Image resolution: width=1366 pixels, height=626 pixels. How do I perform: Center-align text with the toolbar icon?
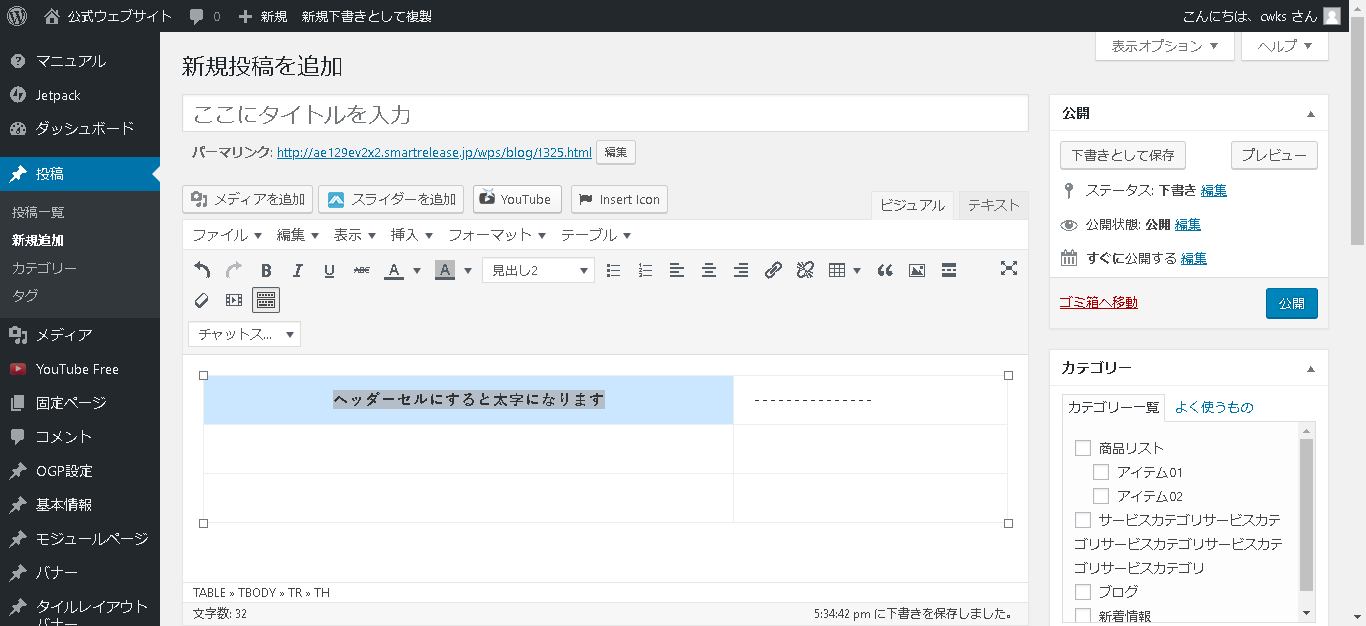pos(709,270)
